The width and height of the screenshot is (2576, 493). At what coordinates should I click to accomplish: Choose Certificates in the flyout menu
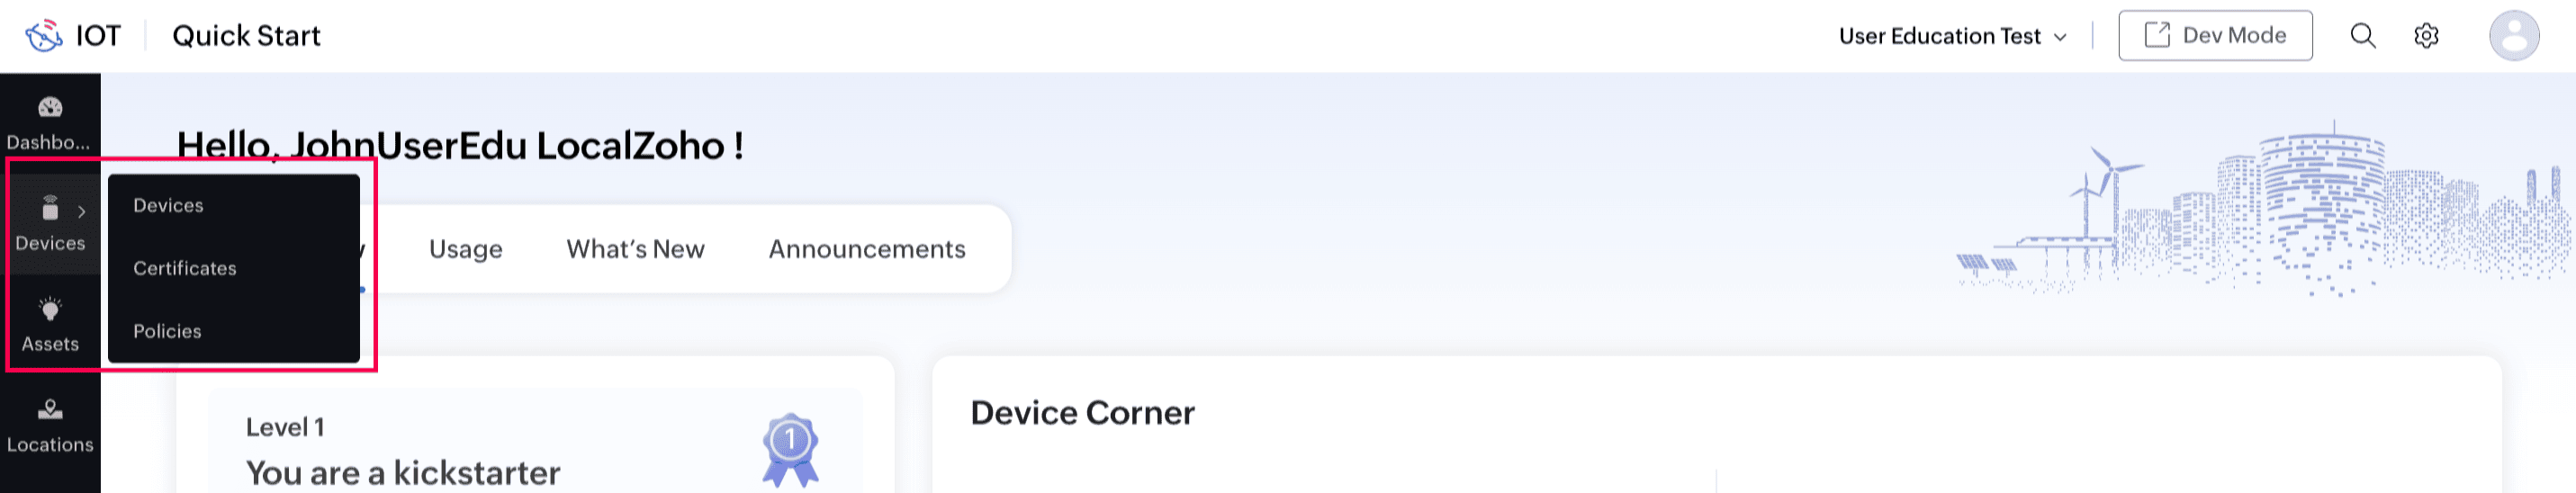(x=185, y=269)
